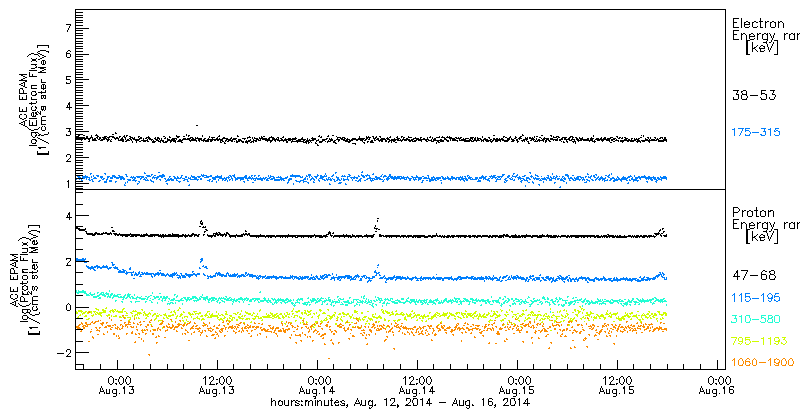Image resolution: width=800 pixels, height=410 pixels.
Task: Click the 310-580 cyan proton legend label
Action: [756, 319]
